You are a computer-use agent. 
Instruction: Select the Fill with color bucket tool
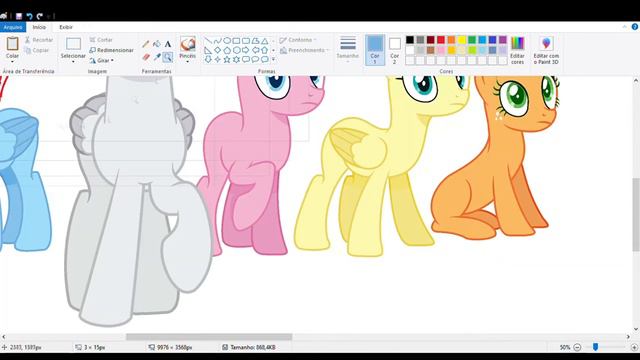tap(157, 44)
